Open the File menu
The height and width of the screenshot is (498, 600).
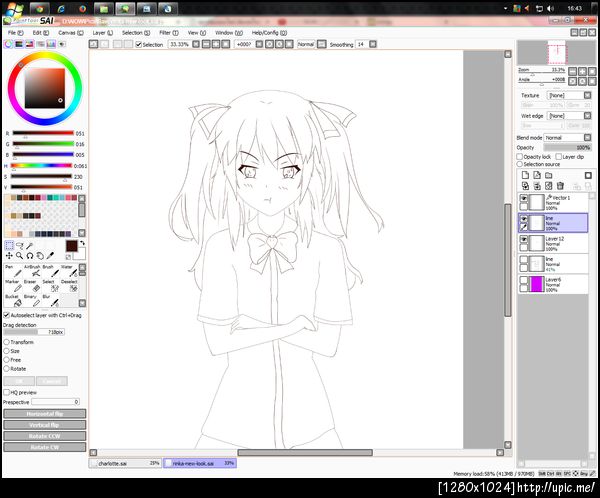(16, 33)
